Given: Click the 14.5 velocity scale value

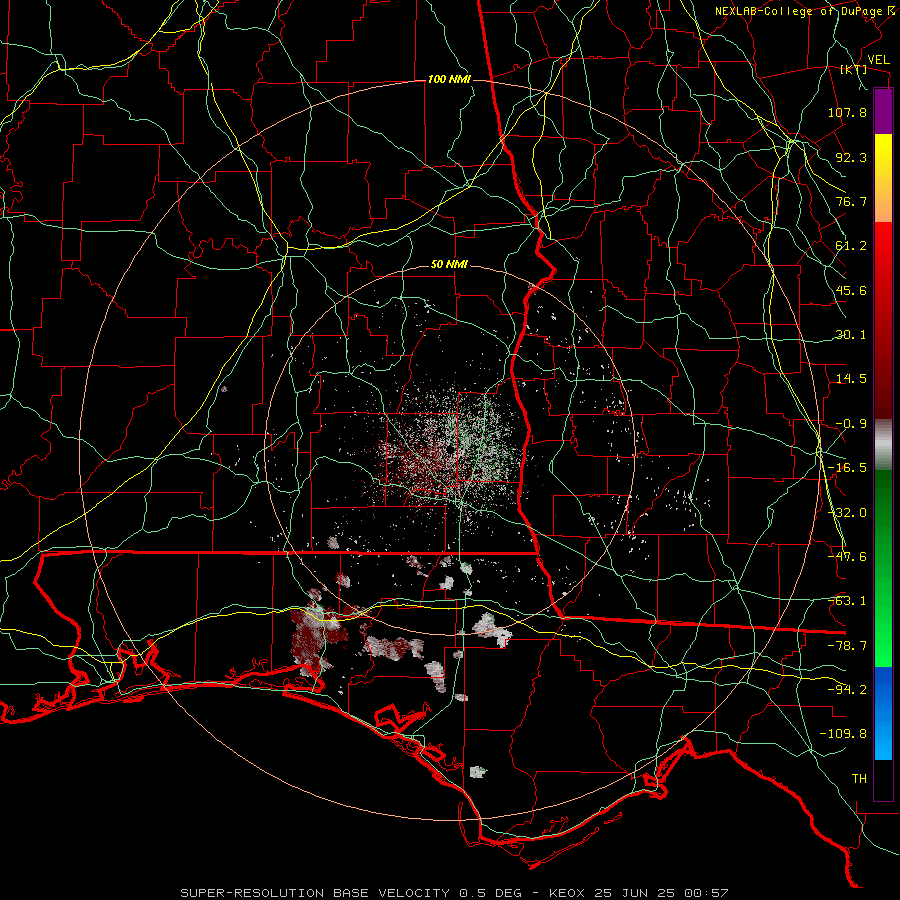Looking at the screenshot, I should [851, 379].
